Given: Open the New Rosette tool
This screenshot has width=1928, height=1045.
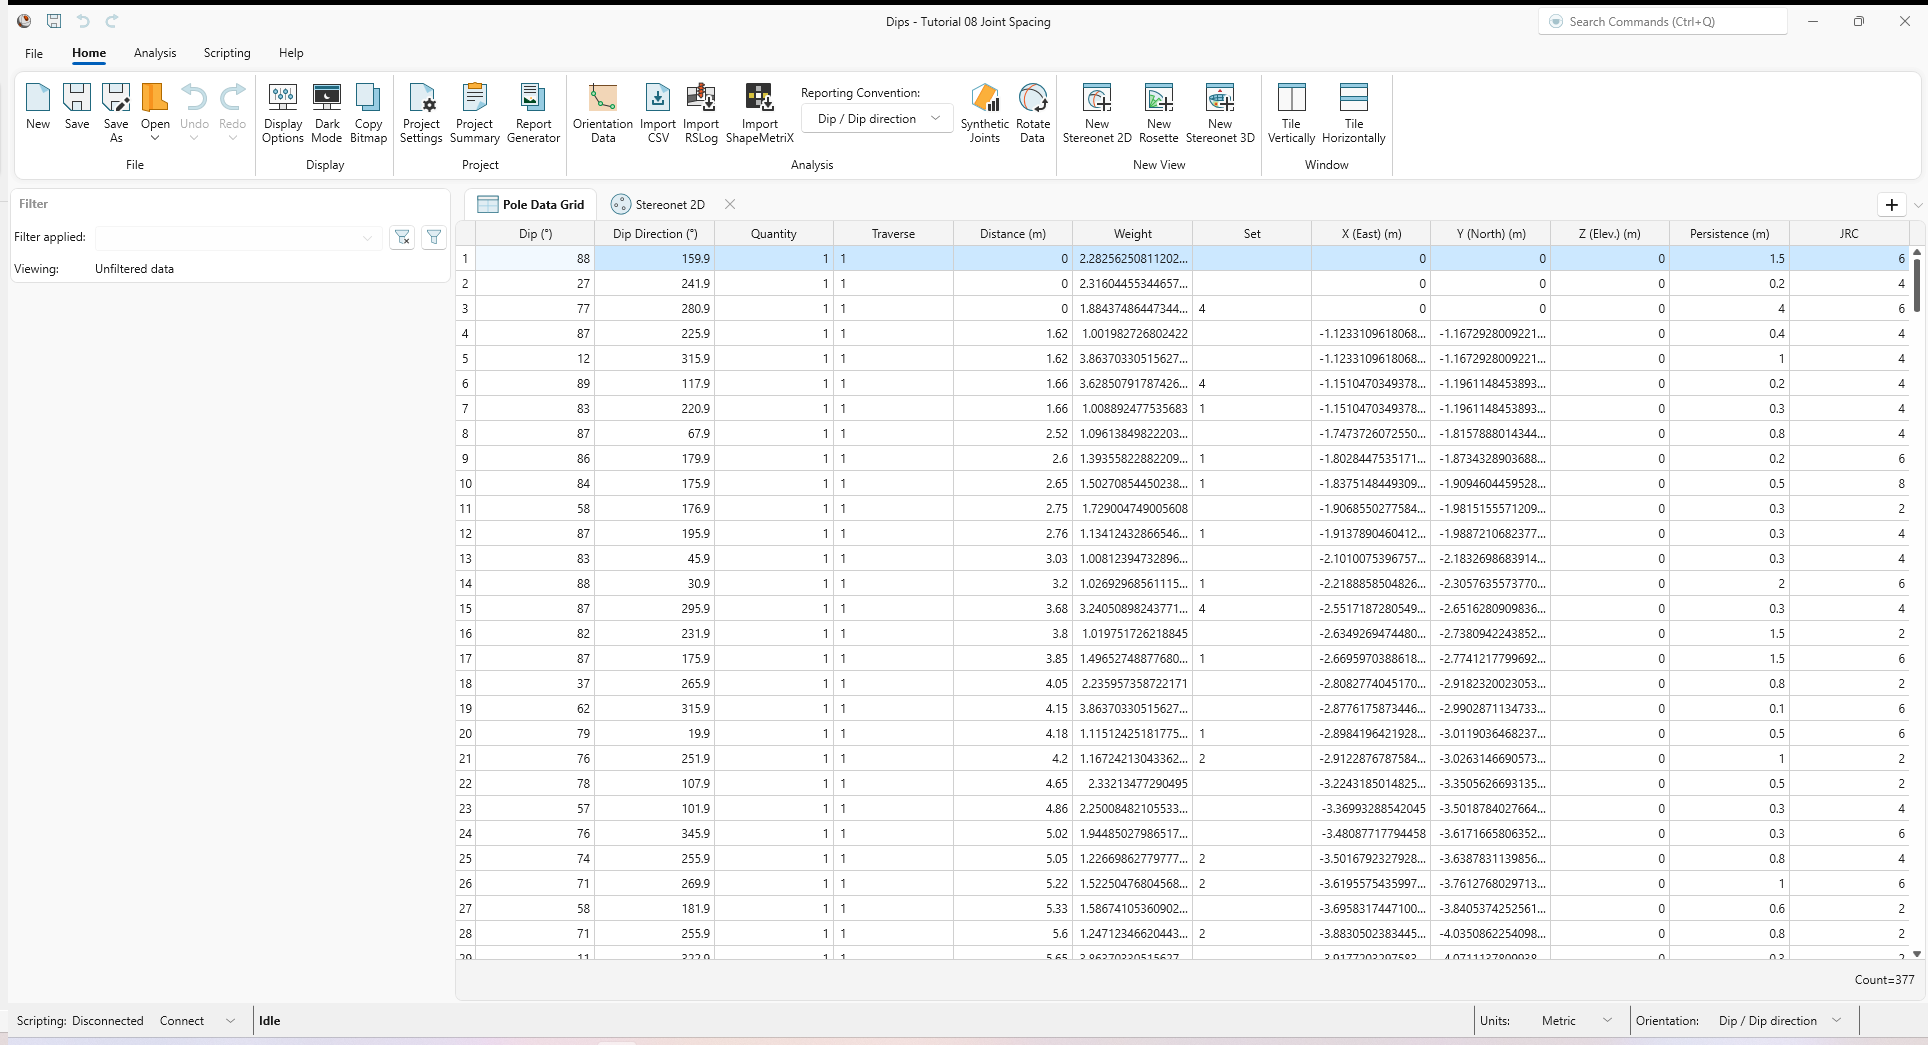Looking at the screenshot, I should tap(1158, 110).
